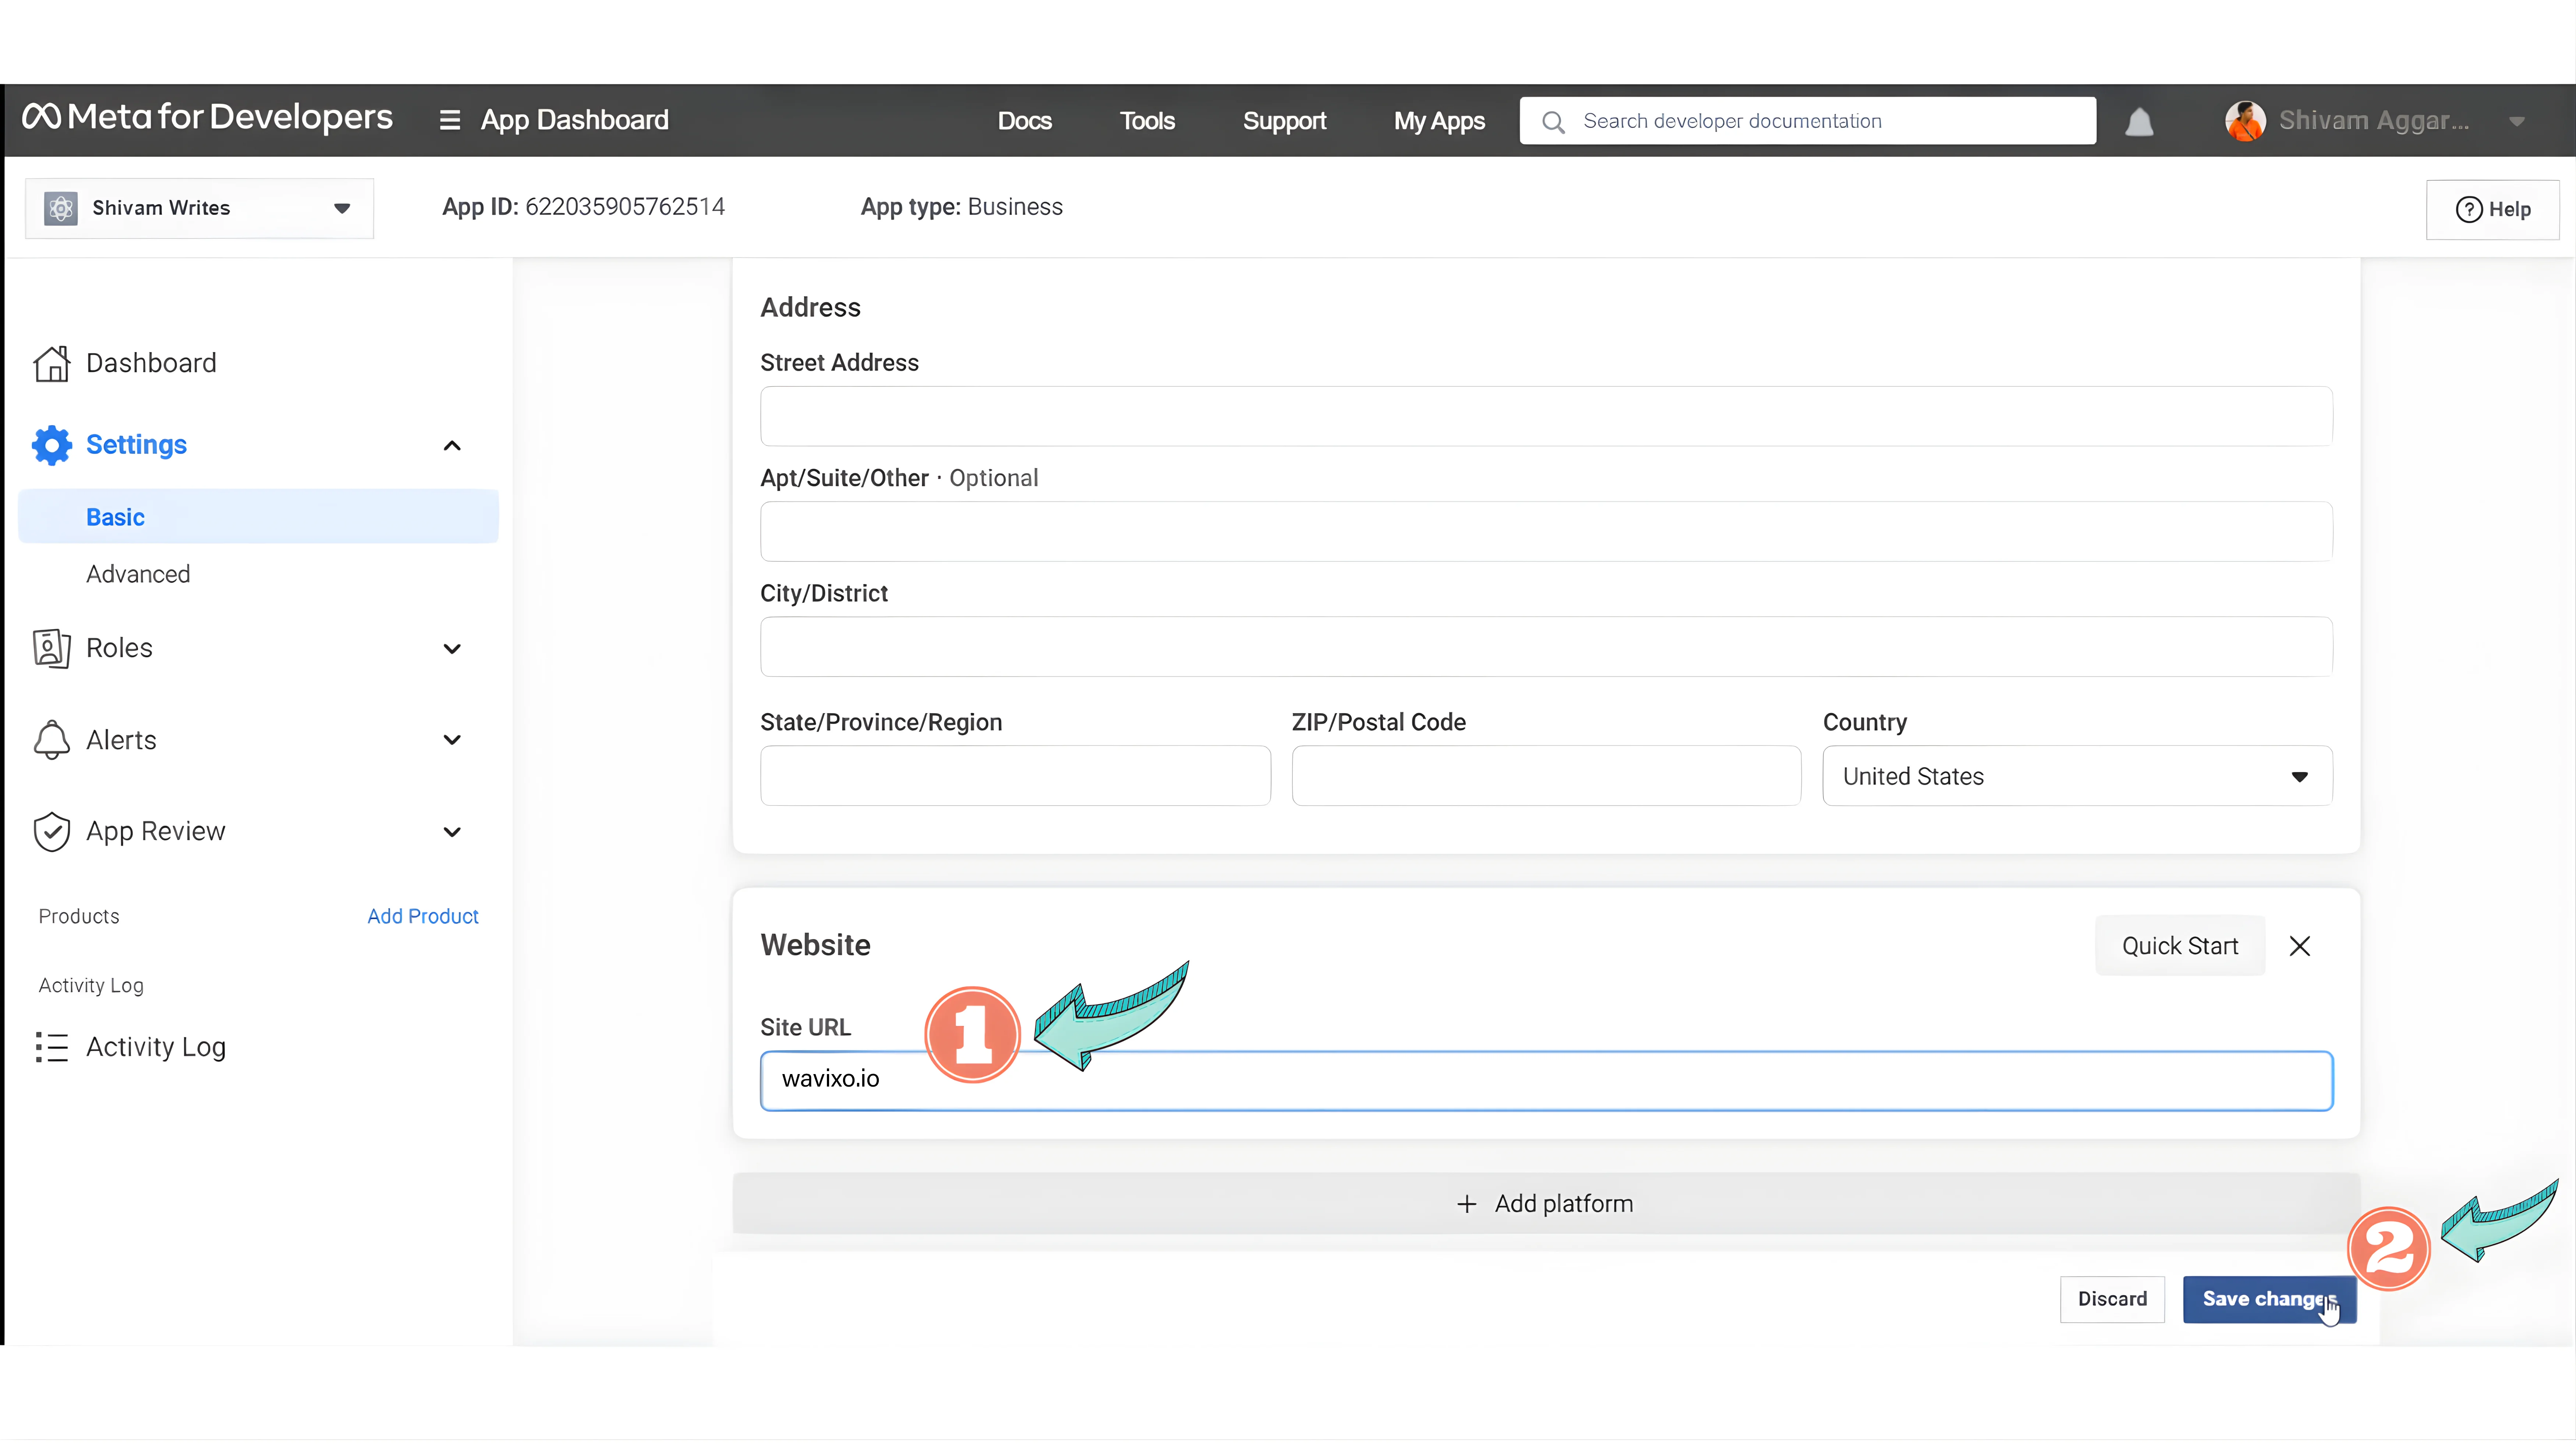2576x1449 pixels.
Task: Click the Add Product link
Action: [x=422, y=915]
